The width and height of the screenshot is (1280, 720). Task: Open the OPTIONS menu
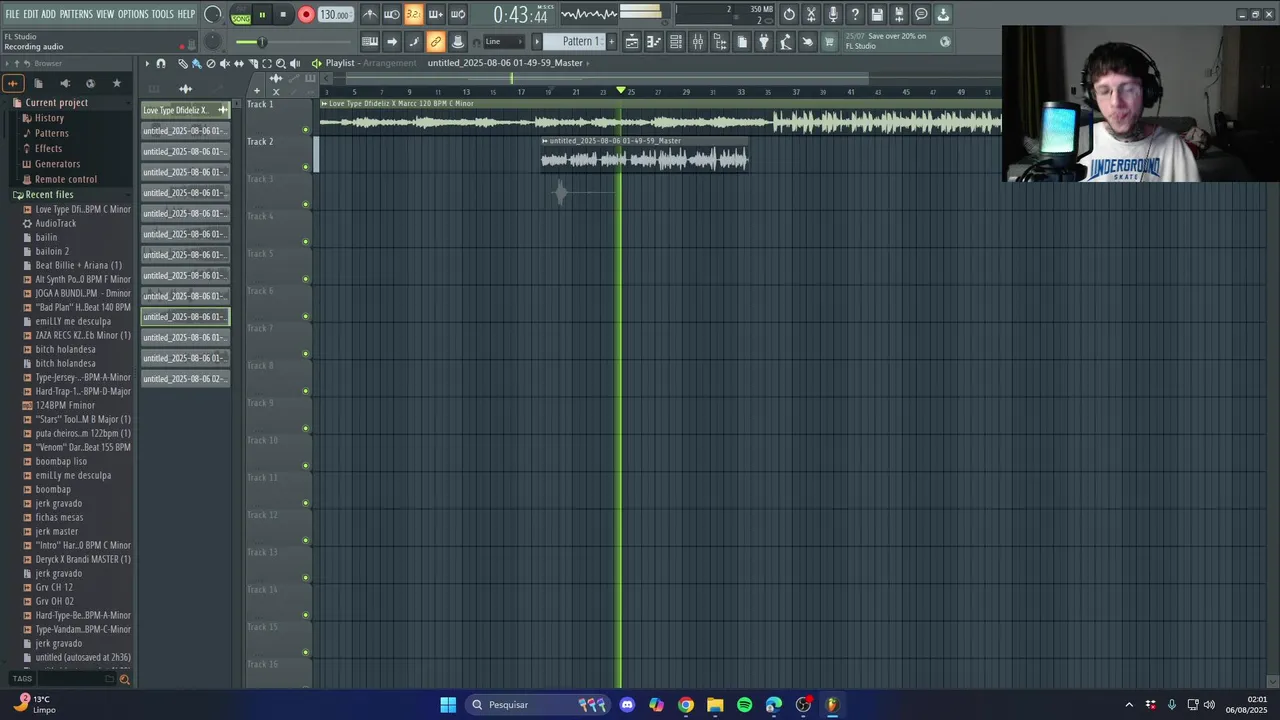click(x=133, y=14)
